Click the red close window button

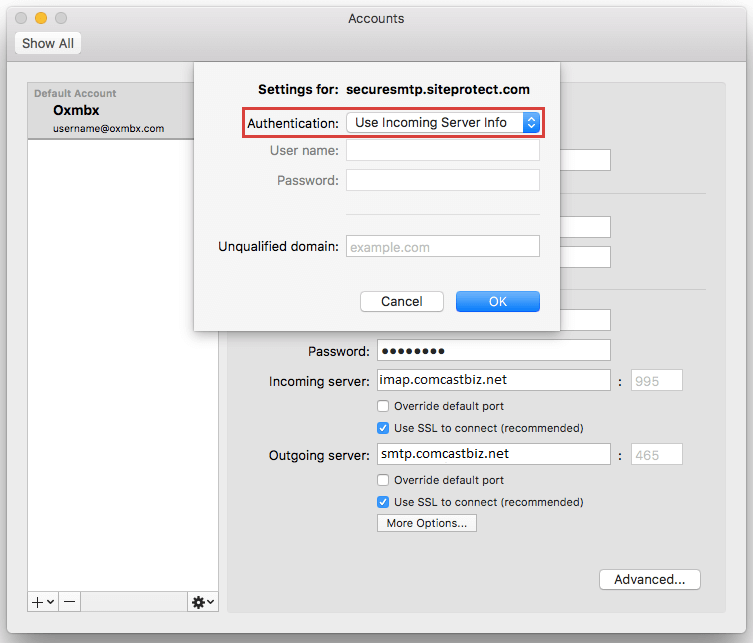tap(21, 18)
